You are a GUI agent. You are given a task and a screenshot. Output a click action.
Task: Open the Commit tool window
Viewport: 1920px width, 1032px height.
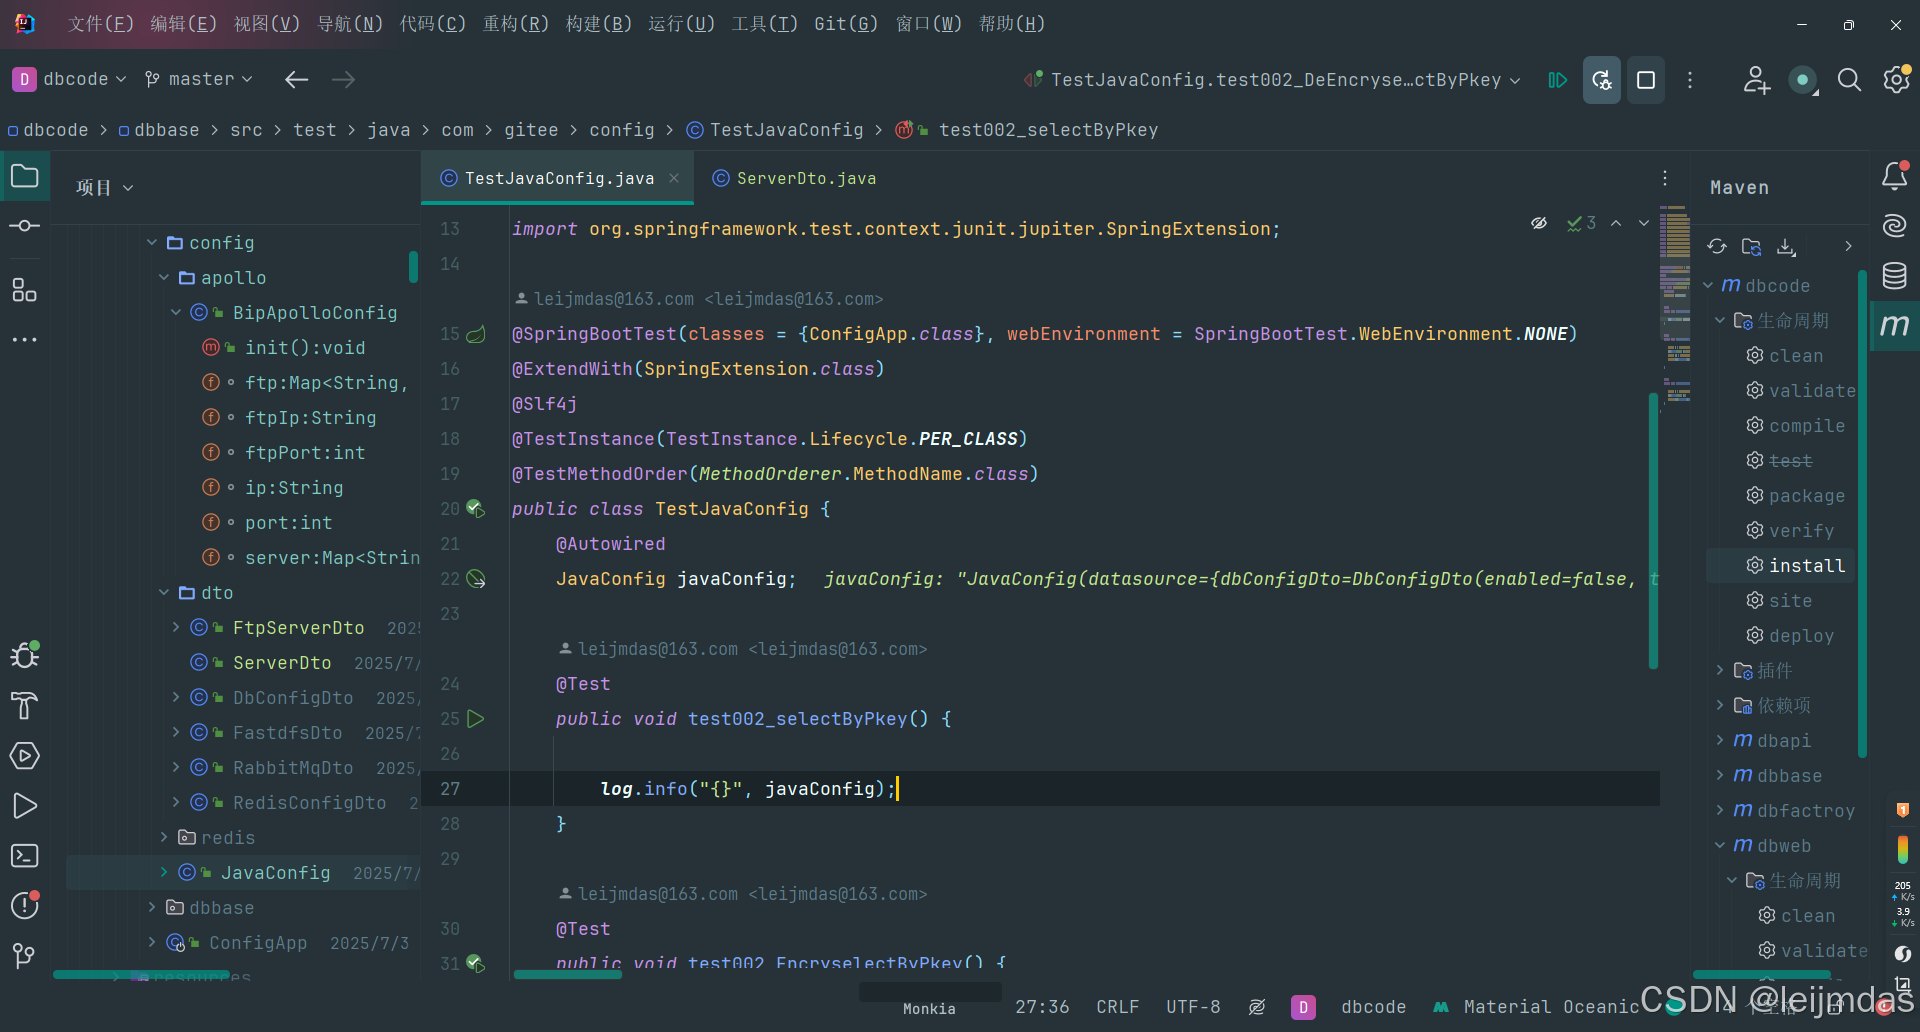coord(24,226)
